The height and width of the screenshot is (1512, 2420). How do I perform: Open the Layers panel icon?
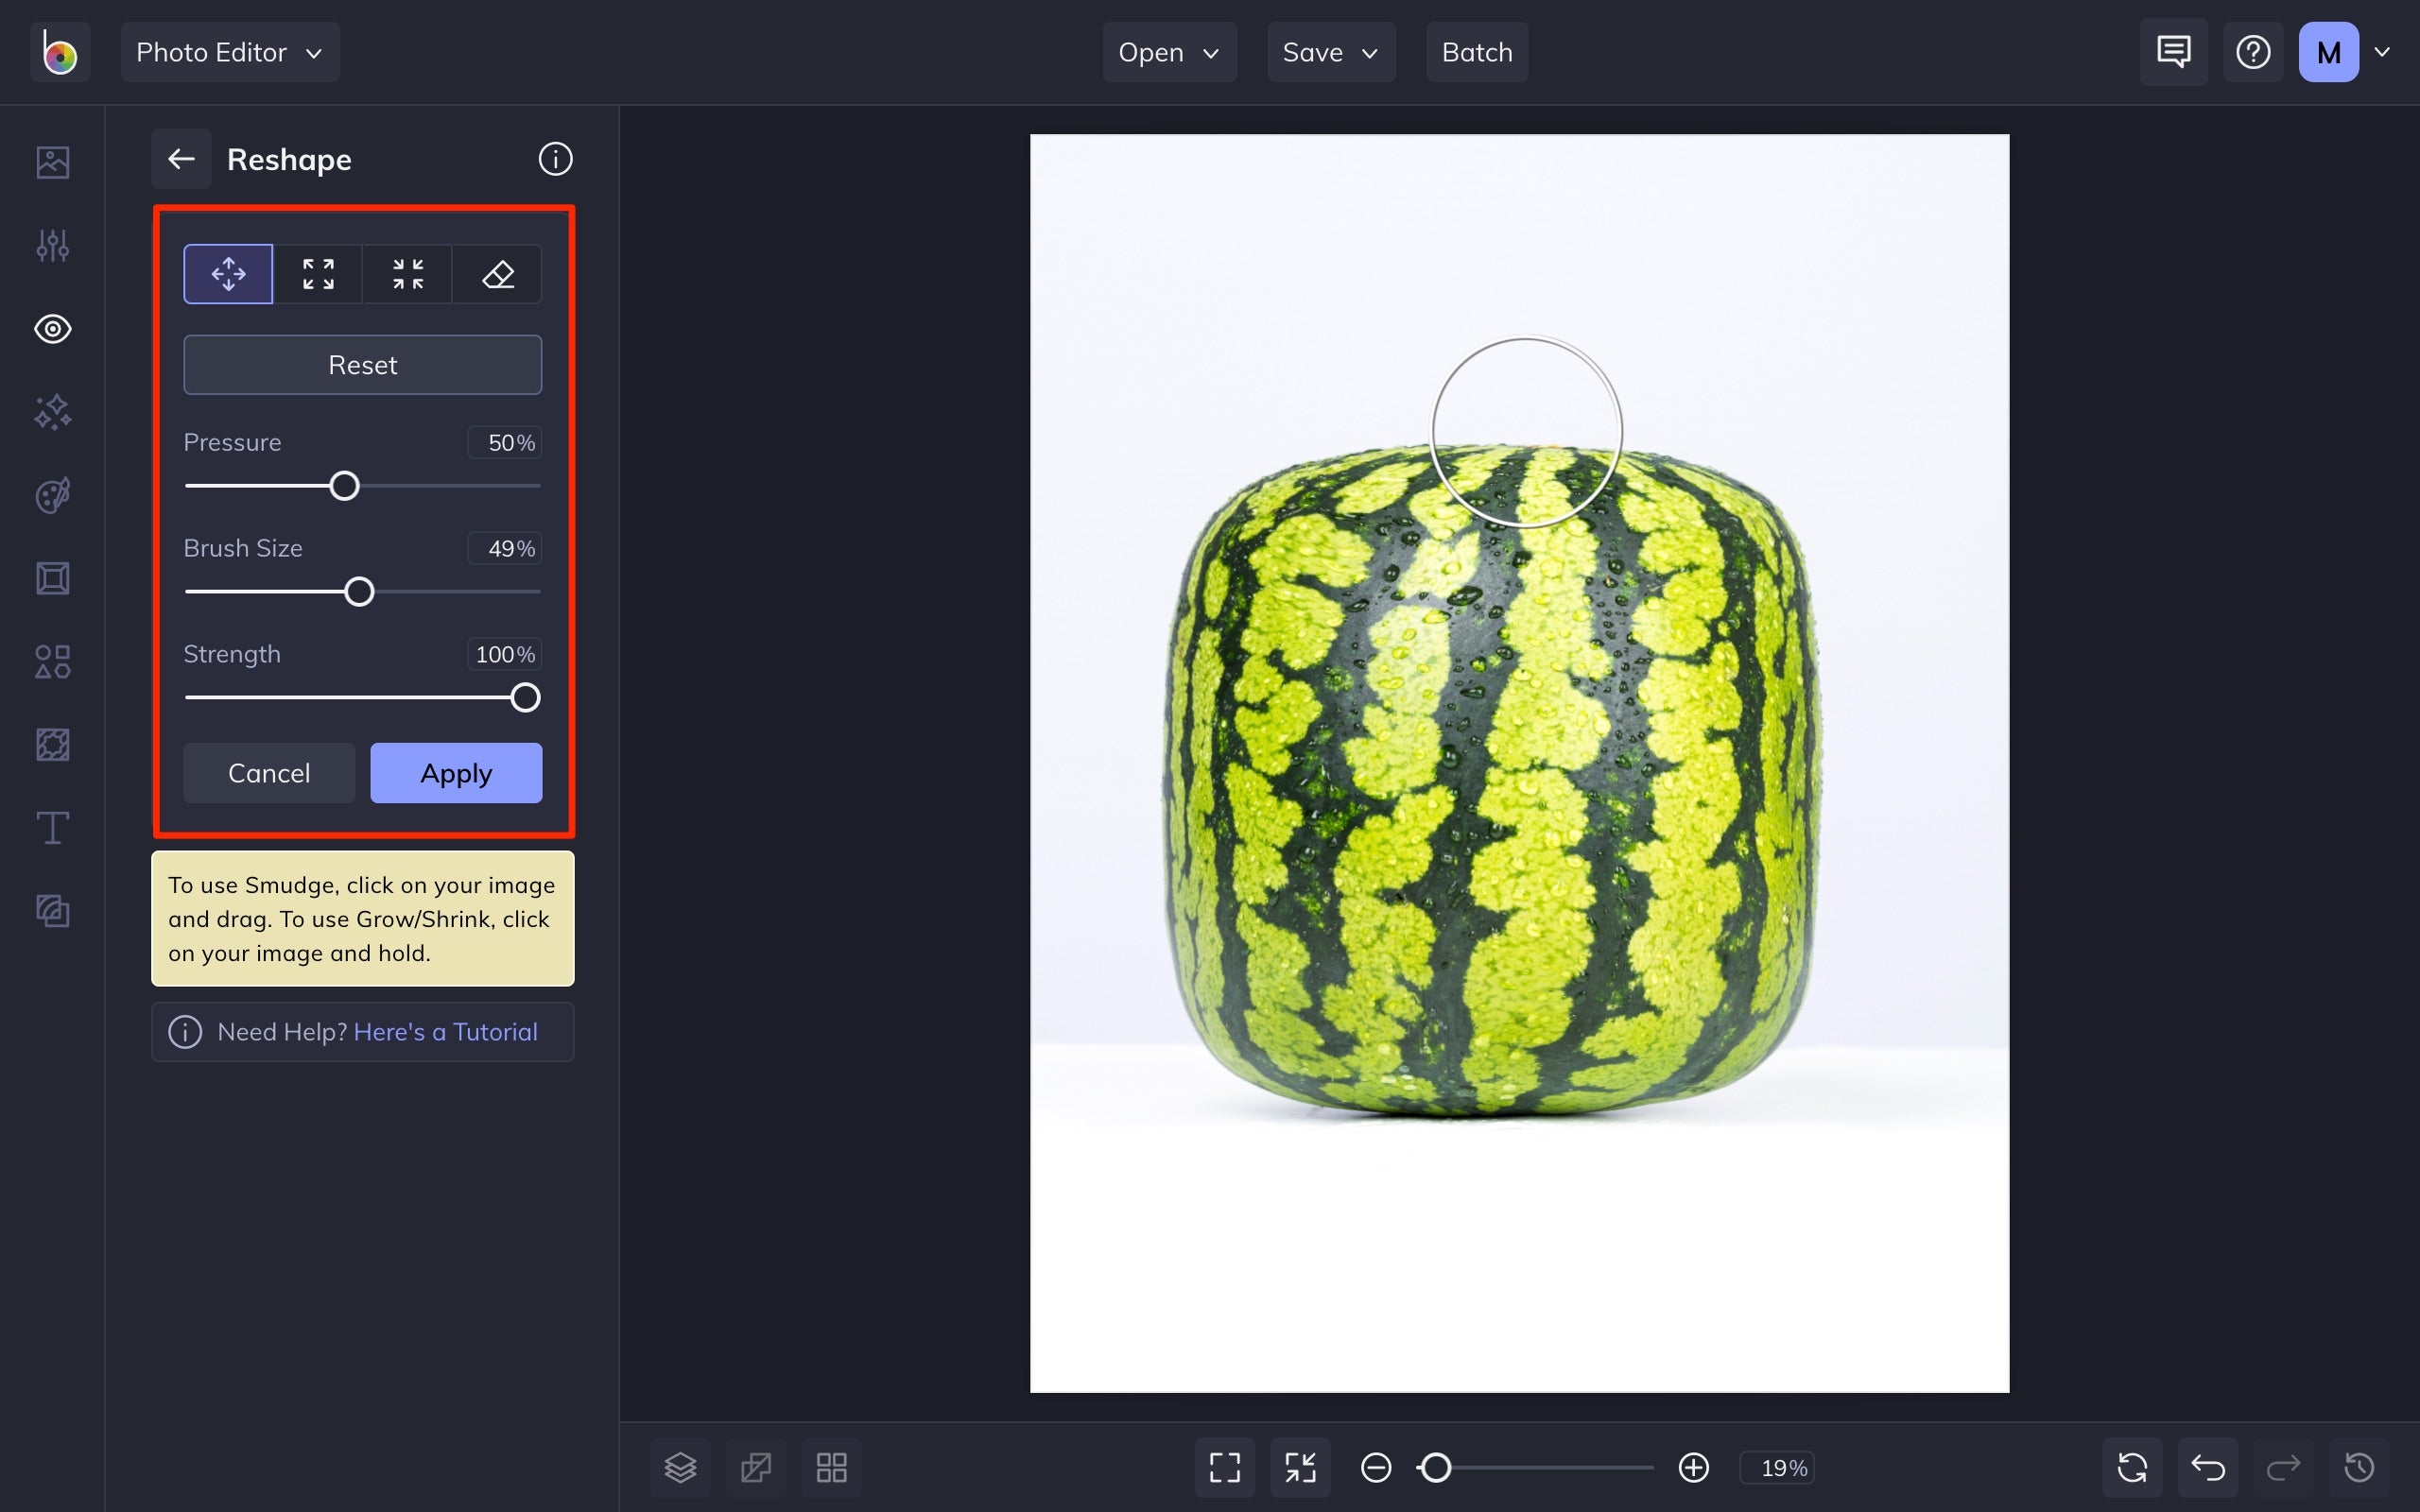680,1467
